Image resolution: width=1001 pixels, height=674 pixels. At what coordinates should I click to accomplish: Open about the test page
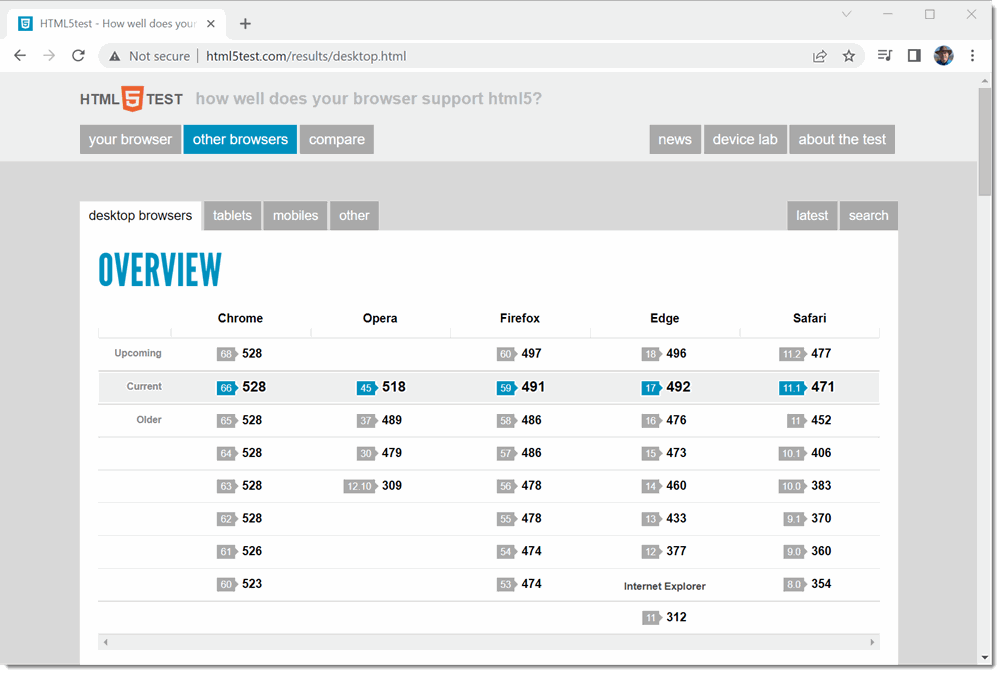(842, 139)
